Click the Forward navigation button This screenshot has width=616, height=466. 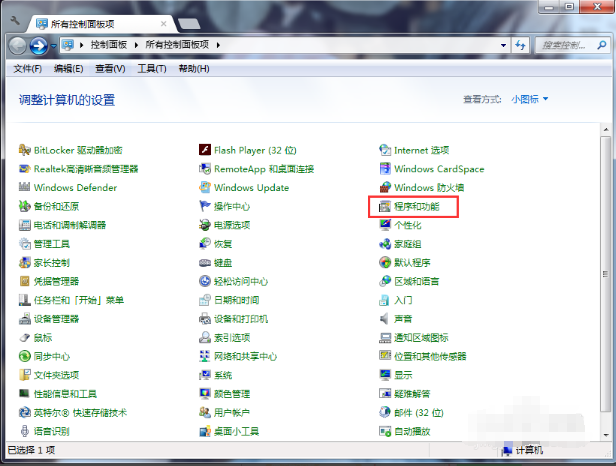39,46
